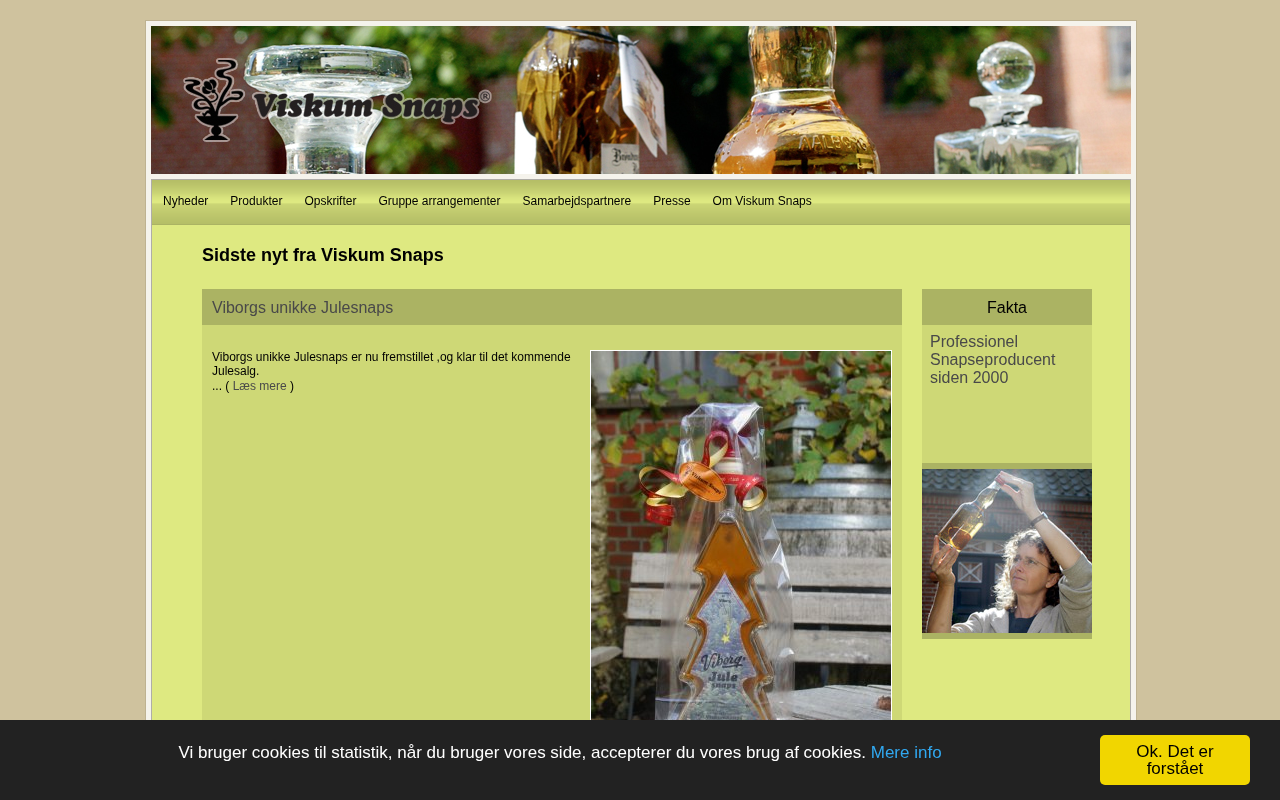View the Julesnaps bottle photo

pos(741,535)
